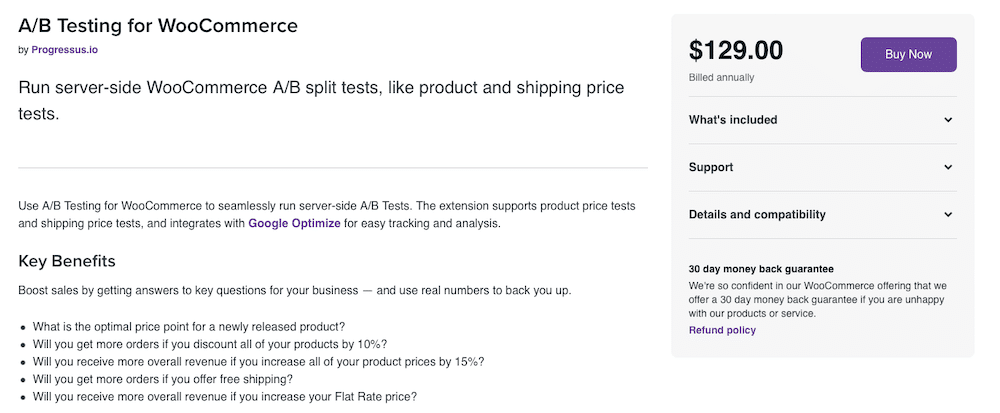Expand the "What's included" section label

(733, 120)
